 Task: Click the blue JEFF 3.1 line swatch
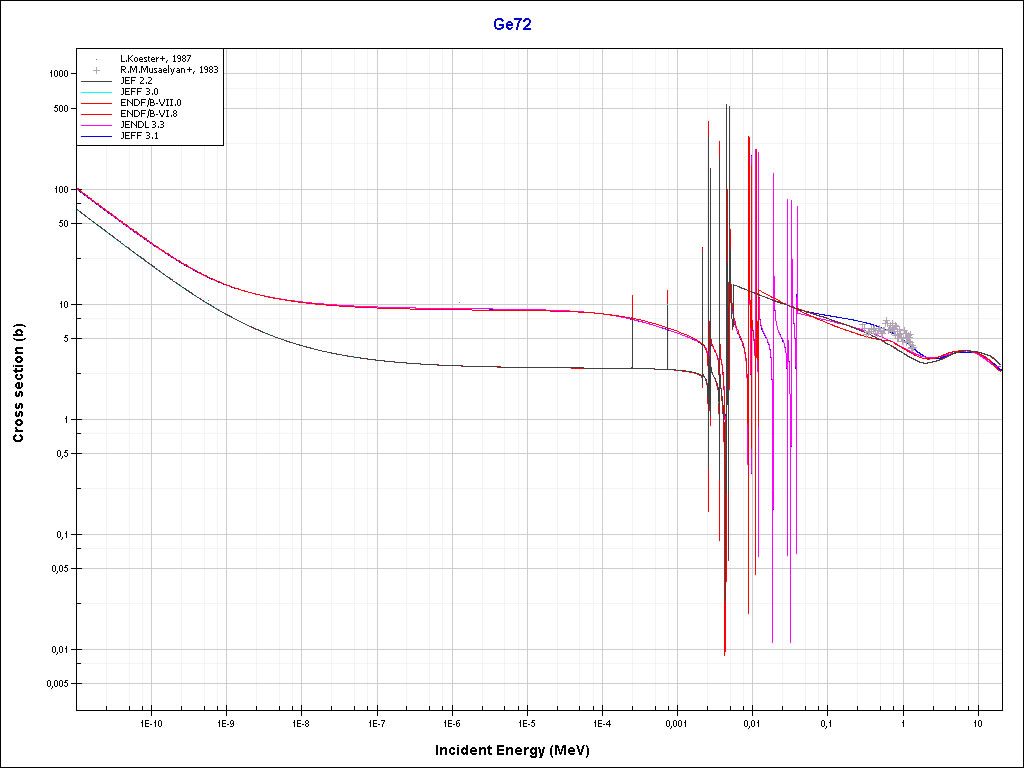95,136
